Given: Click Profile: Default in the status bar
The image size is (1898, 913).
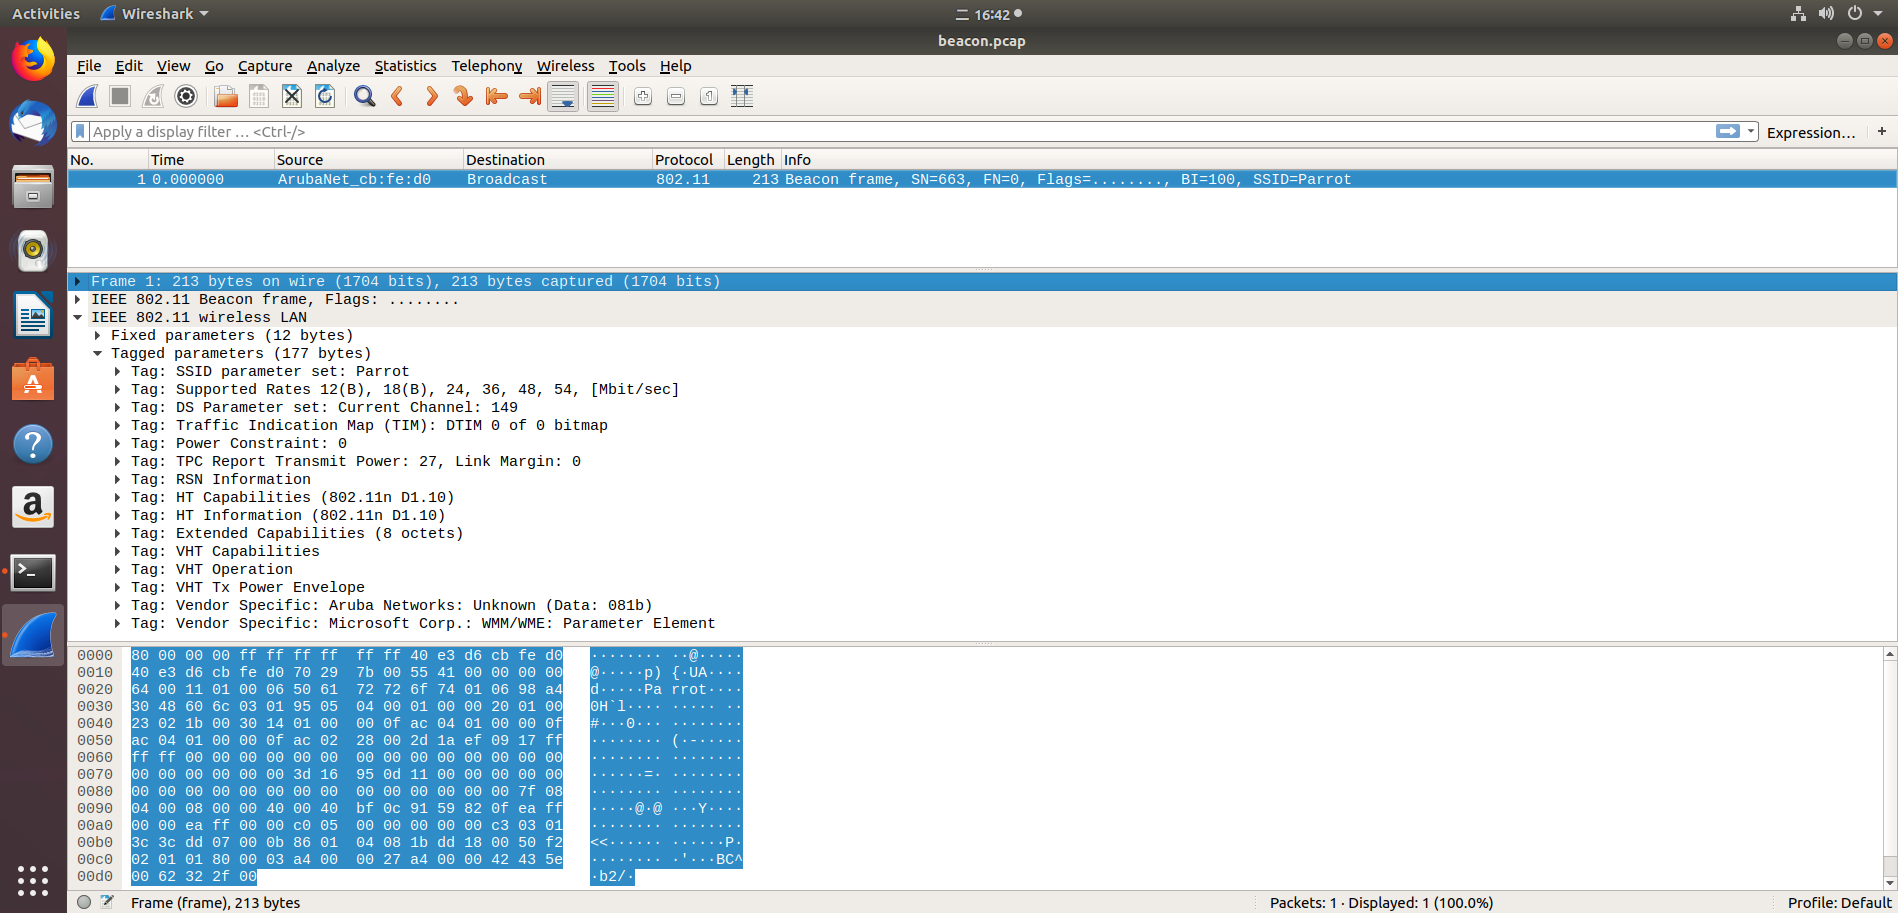Looking at the screenshot, I should click(x=1839, y=902).
